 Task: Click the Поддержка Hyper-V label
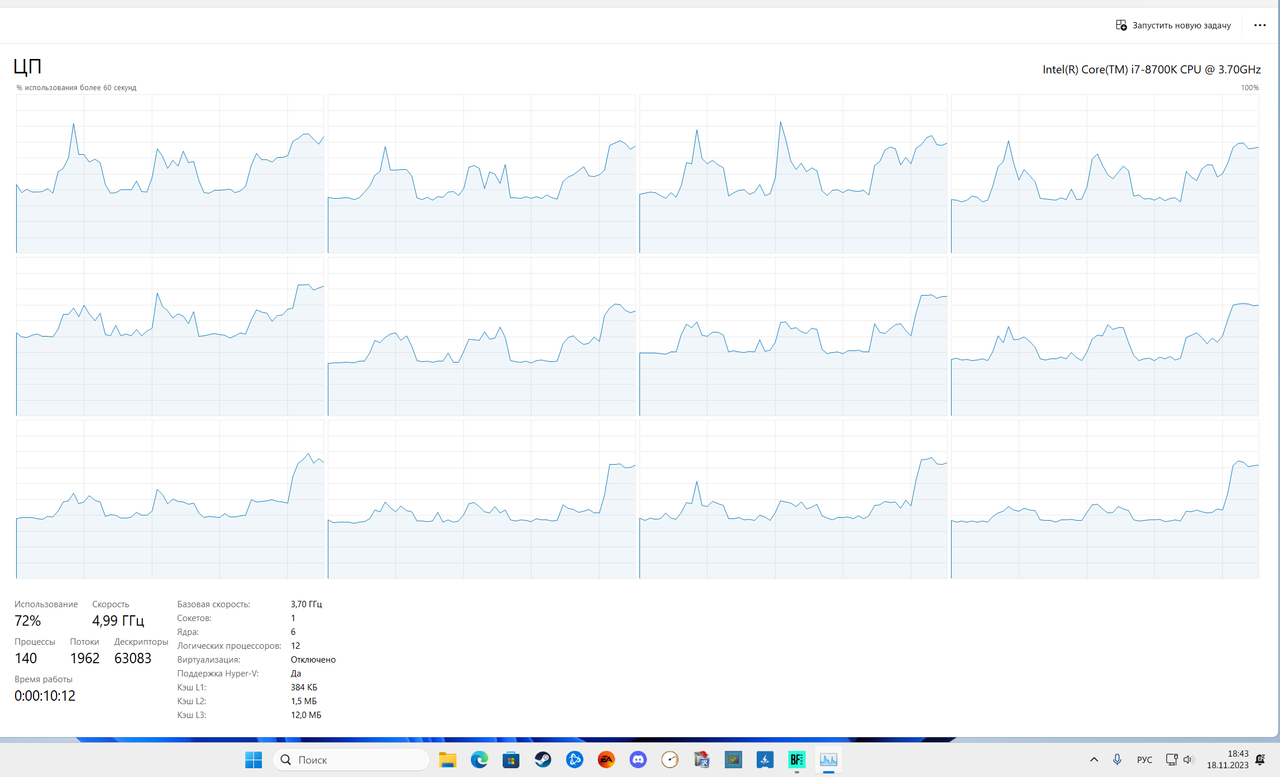point(218,674)
